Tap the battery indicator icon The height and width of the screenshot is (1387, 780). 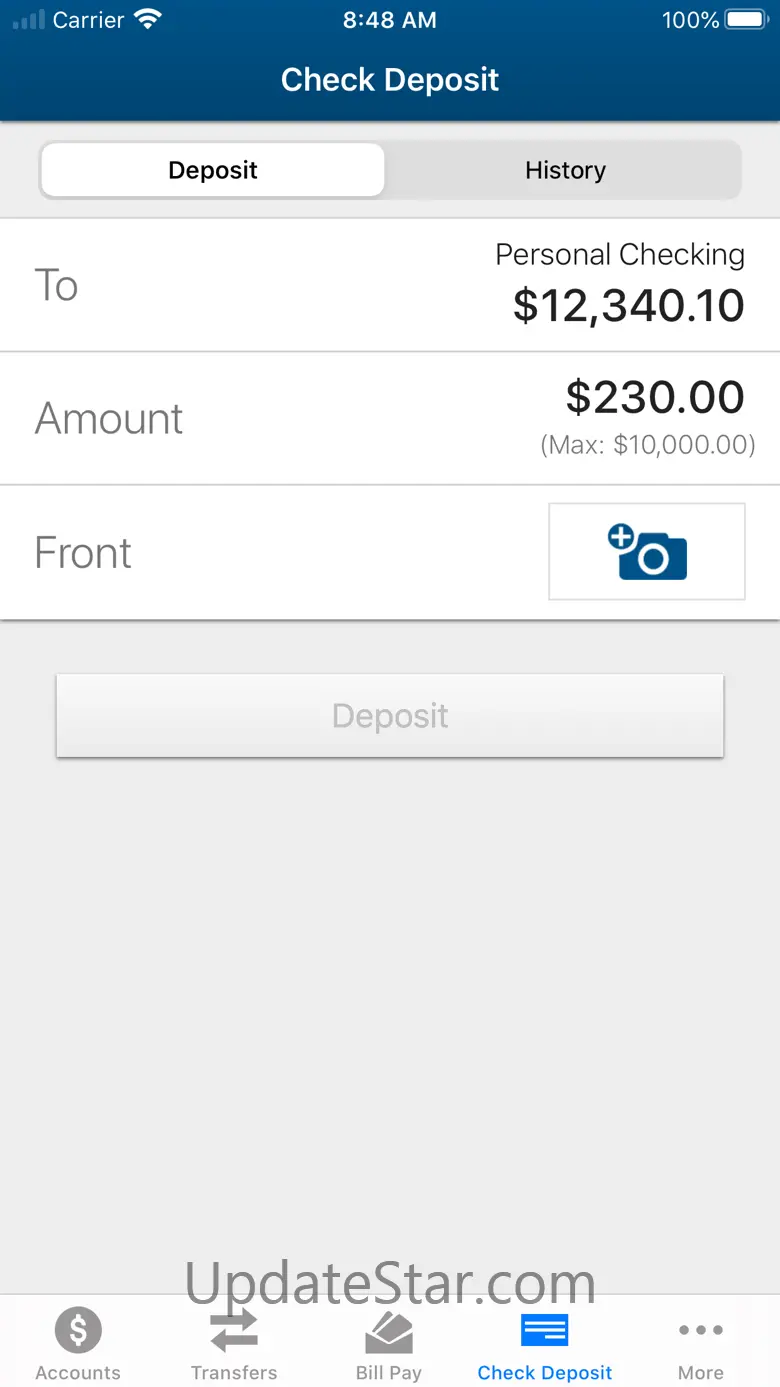point(745,20)
